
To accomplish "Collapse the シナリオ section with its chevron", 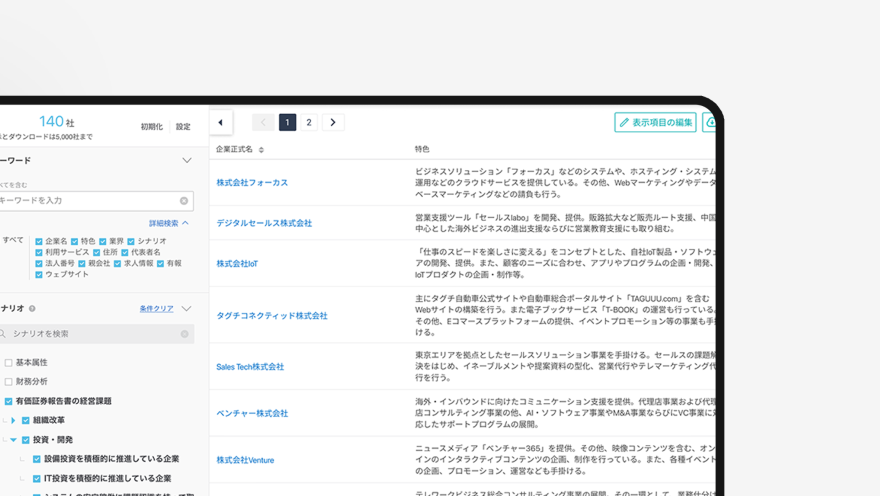I will click(x=187, y=309).
